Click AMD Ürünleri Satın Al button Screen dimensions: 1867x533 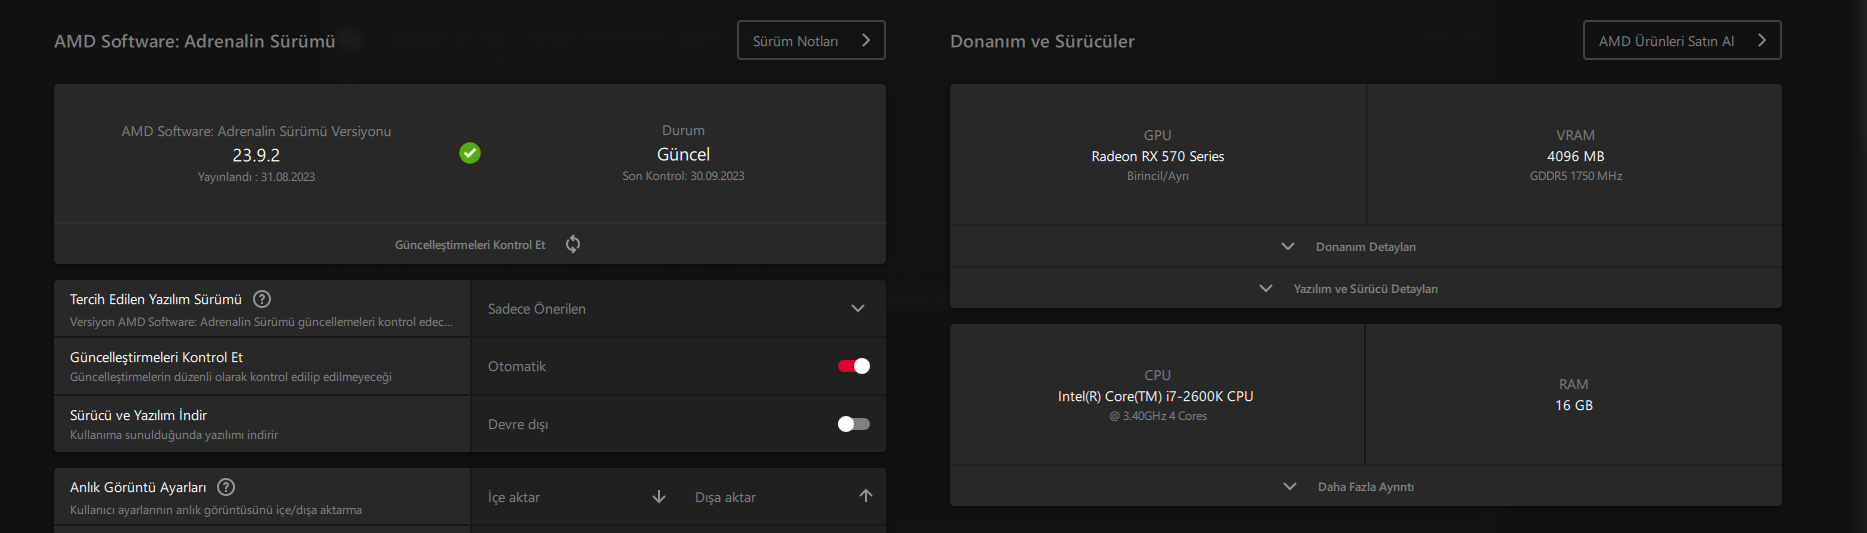coord(1682,40)
